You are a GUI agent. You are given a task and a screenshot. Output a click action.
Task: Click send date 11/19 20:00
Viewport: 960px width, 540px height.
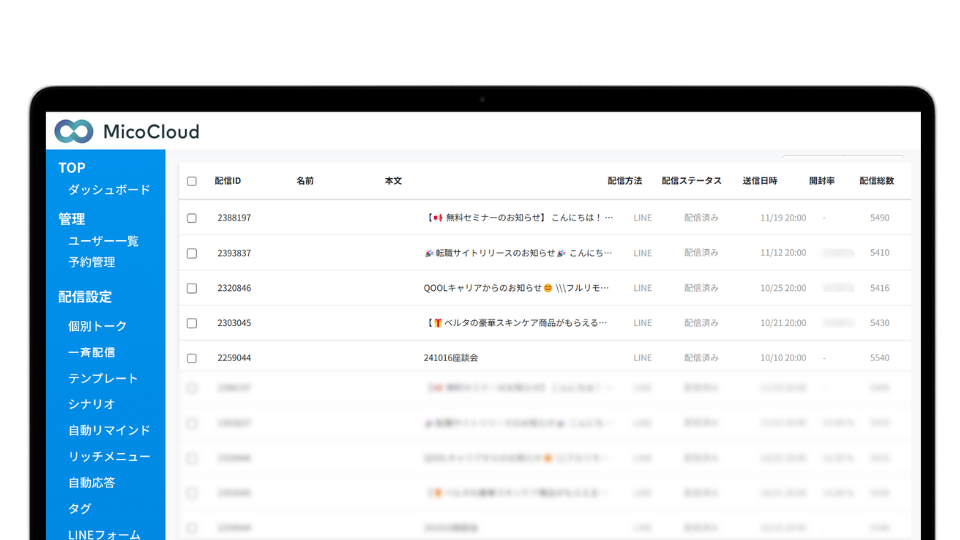(783, 218)
